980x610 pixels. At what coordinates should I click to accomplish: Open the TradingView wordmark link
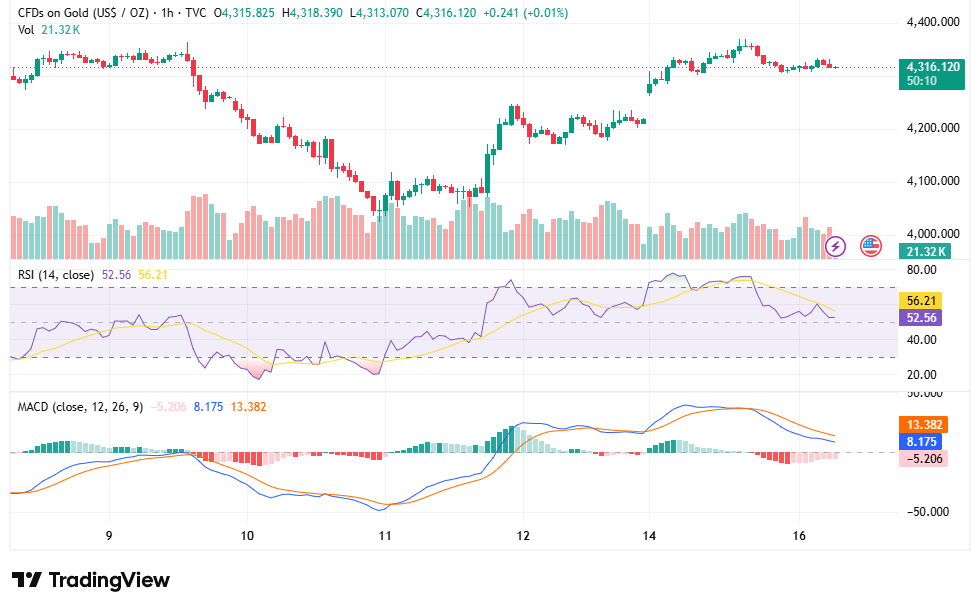tap(109, 580)
